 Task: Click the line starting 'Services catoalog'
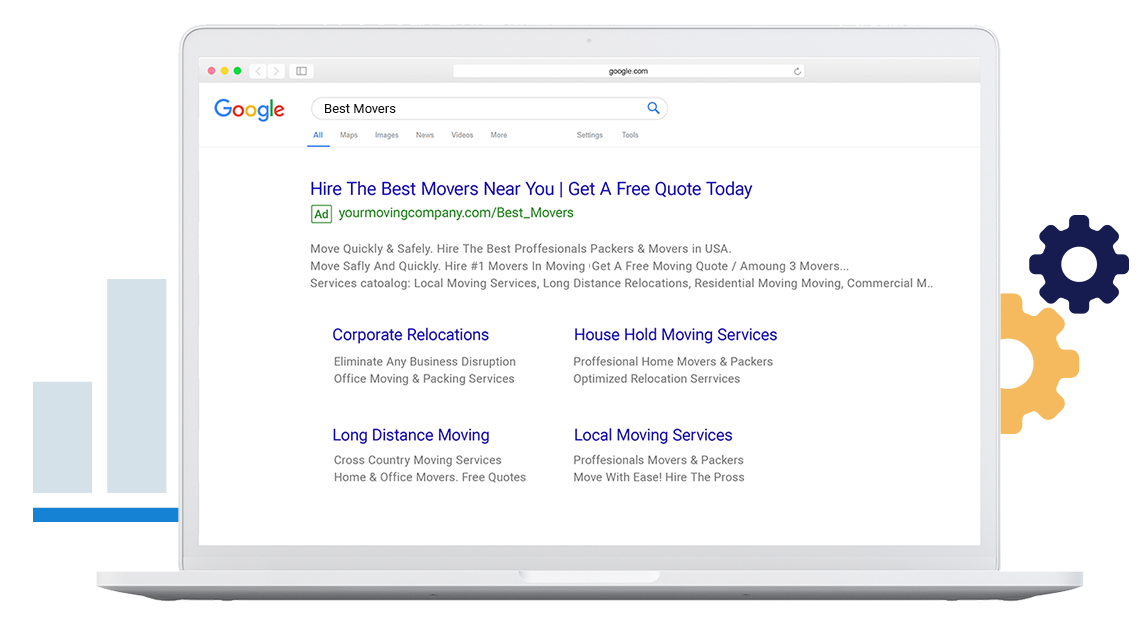tap(622, 283)
